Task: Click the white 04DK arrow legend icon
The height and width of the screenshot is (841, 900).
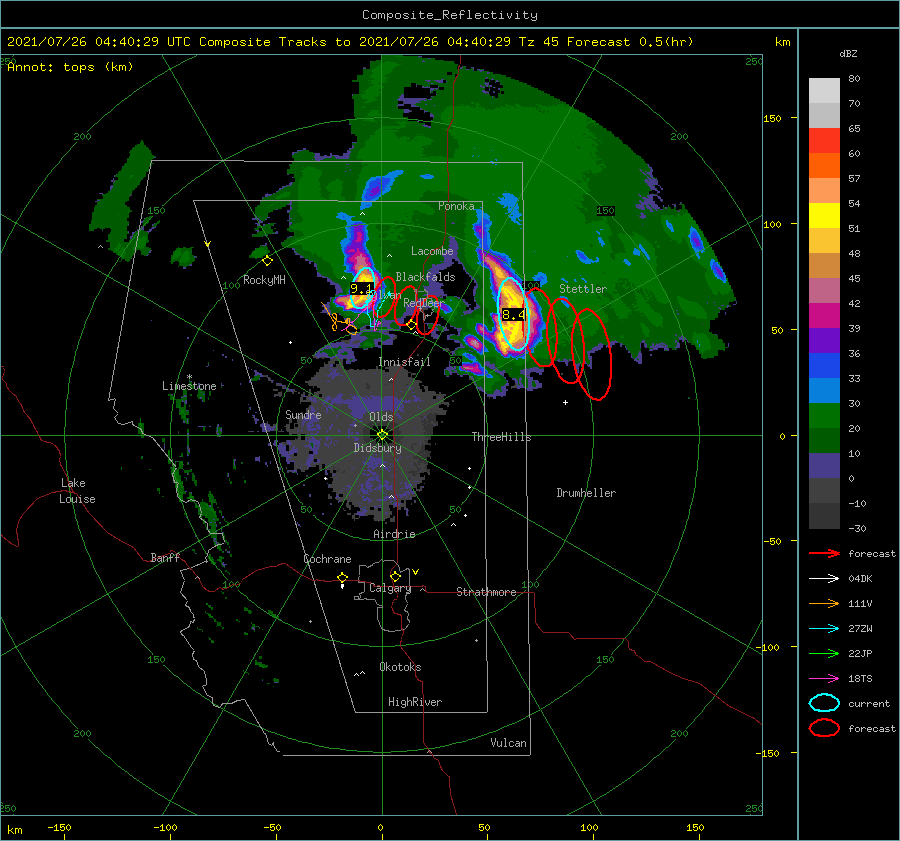Action: pyautogui.click(x=824, y=579)
